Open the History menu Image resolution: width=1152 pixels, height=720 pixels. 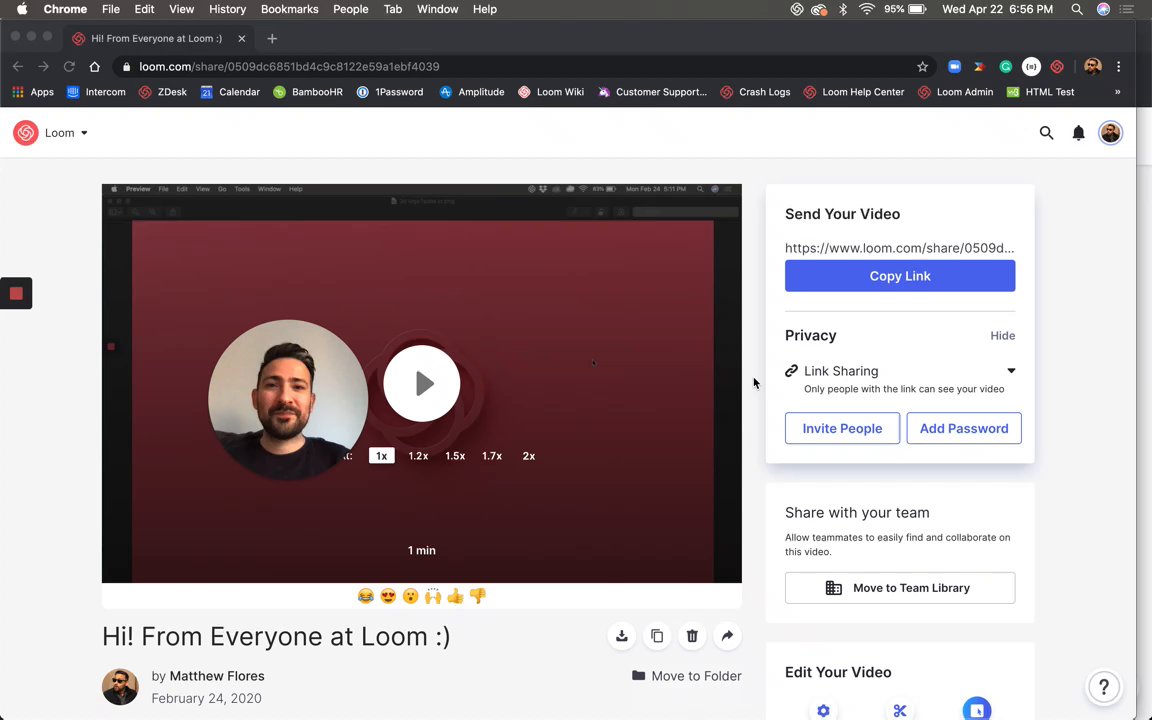point(227,10)
